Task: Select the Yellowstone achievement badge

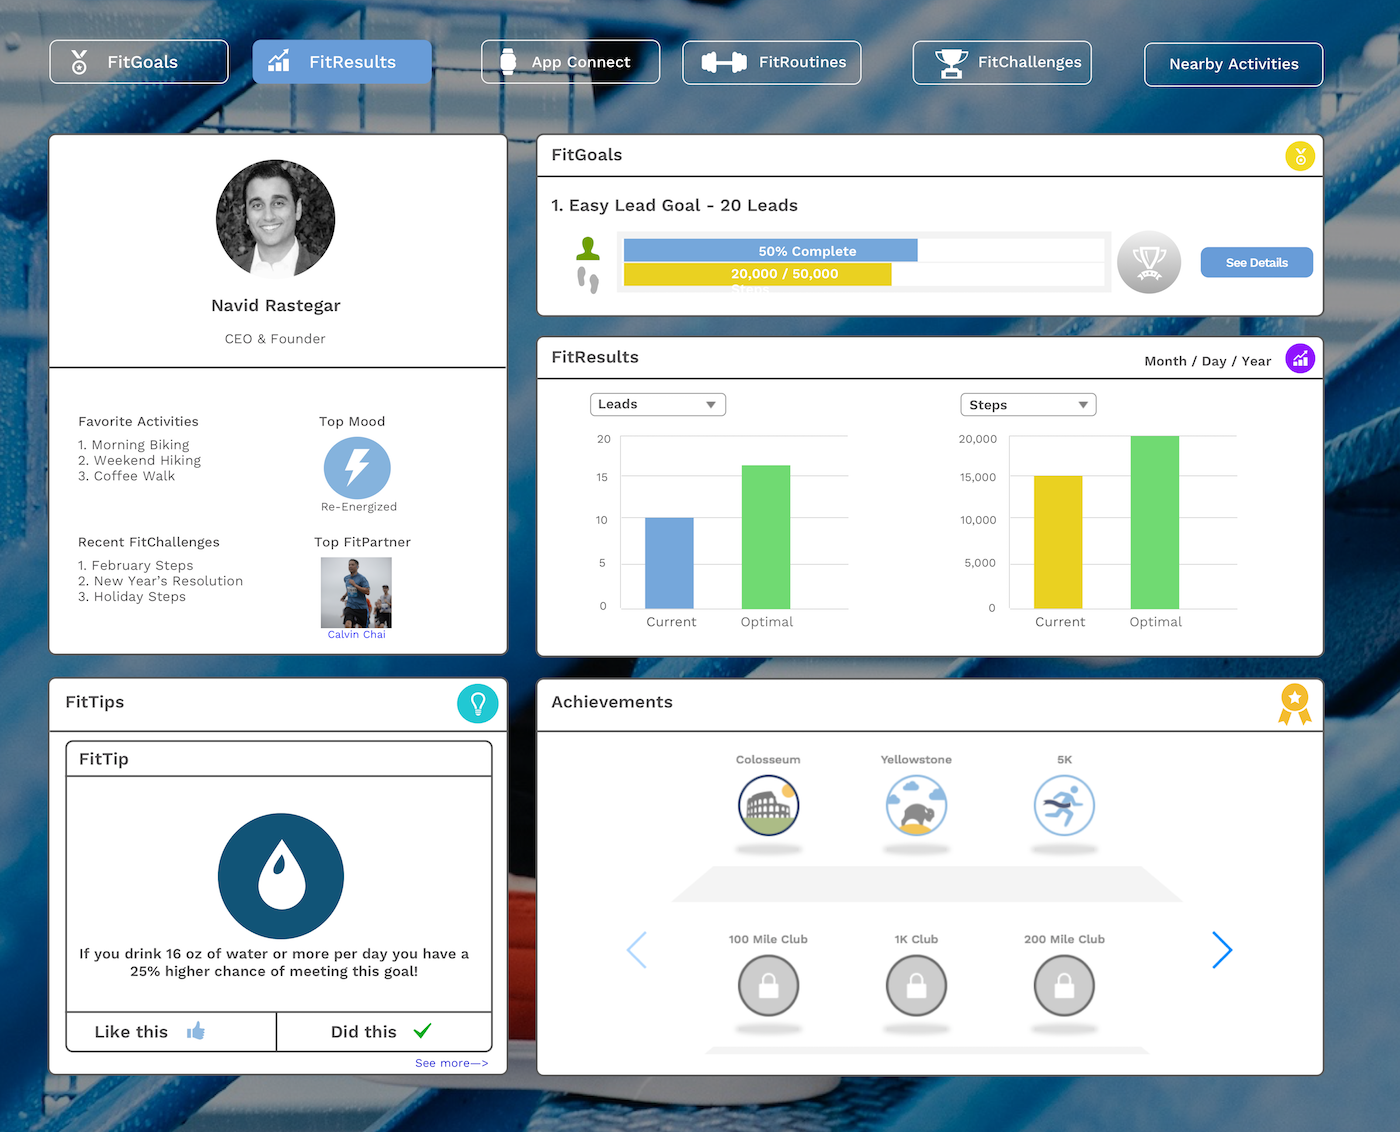Action: [x=916, y=806]
